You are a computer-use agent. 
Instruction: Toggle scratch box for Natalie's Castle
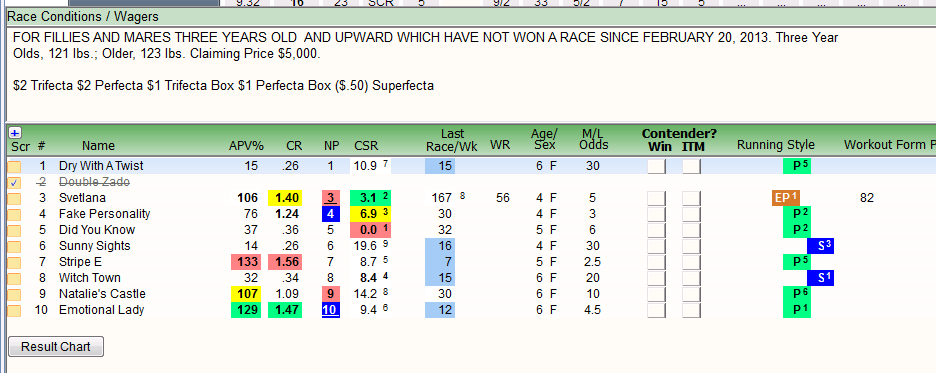click(14, 294)
